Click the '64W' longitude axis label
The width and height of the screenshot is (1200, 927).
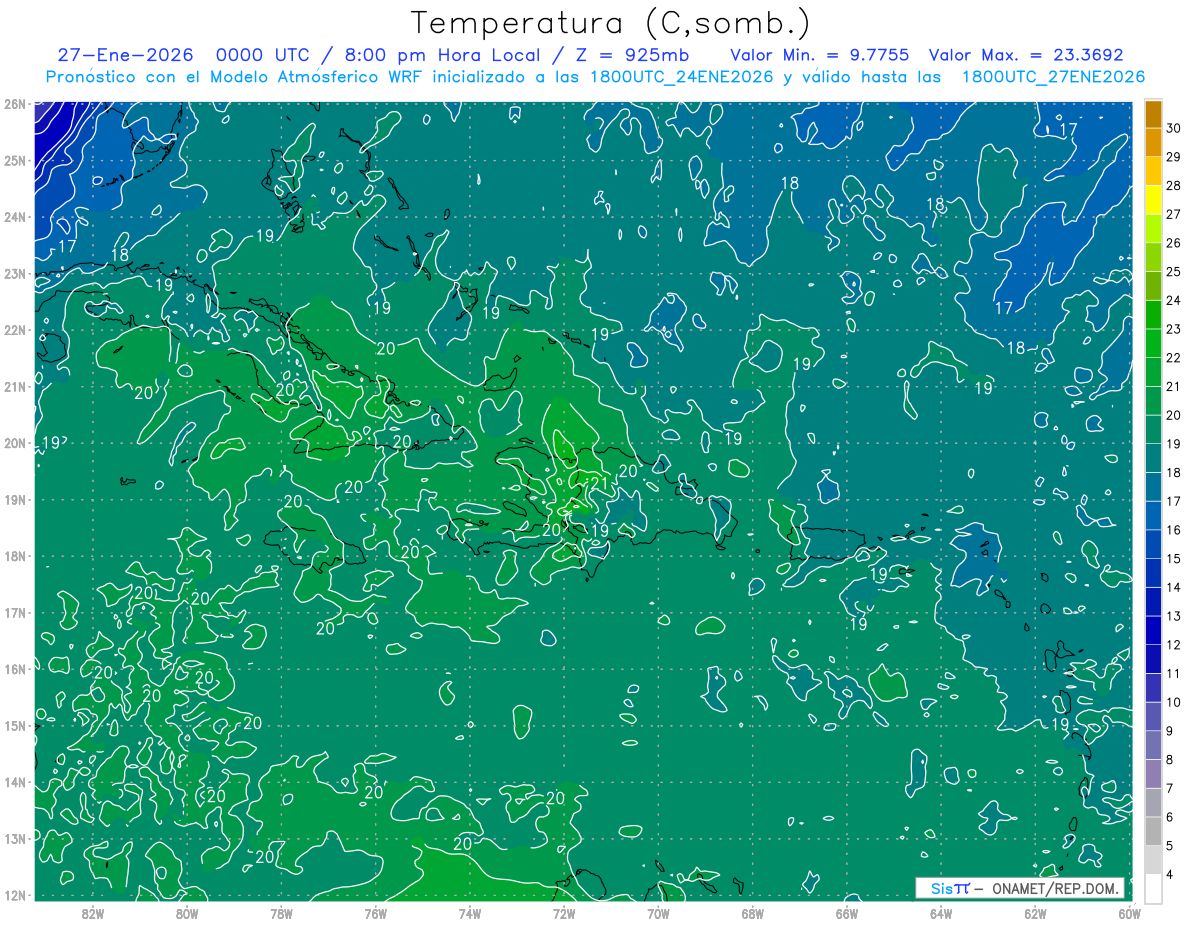941,913
